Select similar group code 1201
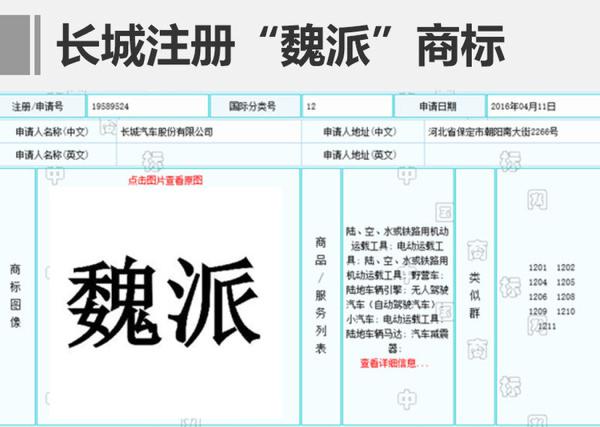Image resolution: width=600 pixels, height=427 pixels. click(x=538, y=267)
